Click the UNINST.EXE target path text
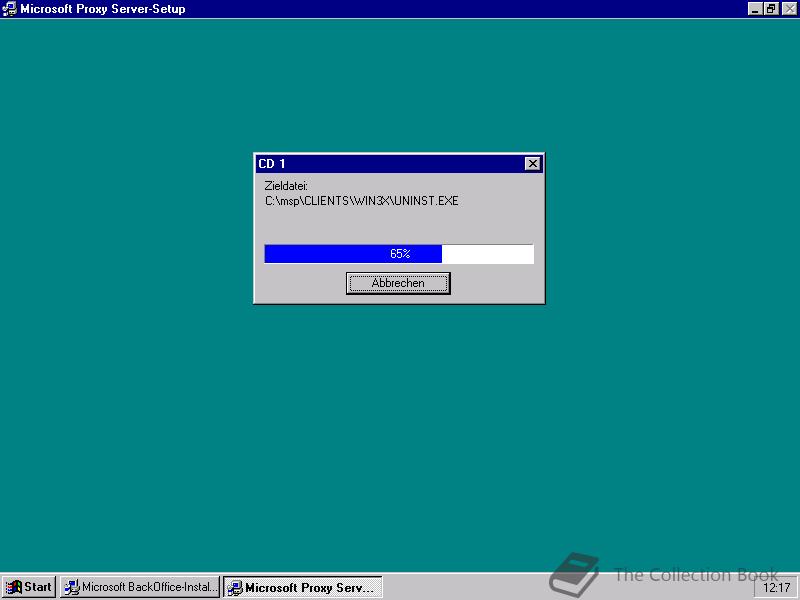The height and width of the screenshot is (600, 800). [x=361, y=201]
